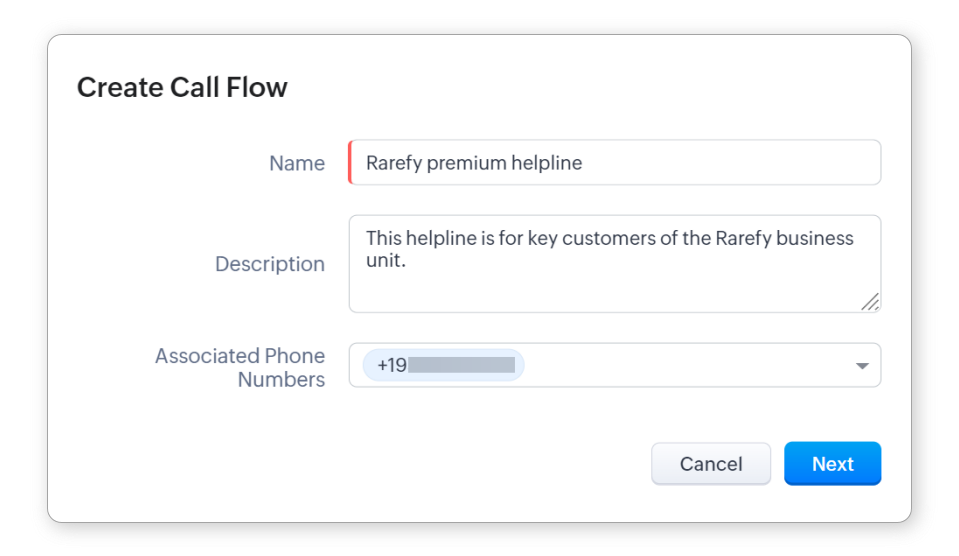Viewport: 959px width, 556px height.
Task: Open the Associated Phone Numbers dropdown arrow
Action: (x=862, y=366)
